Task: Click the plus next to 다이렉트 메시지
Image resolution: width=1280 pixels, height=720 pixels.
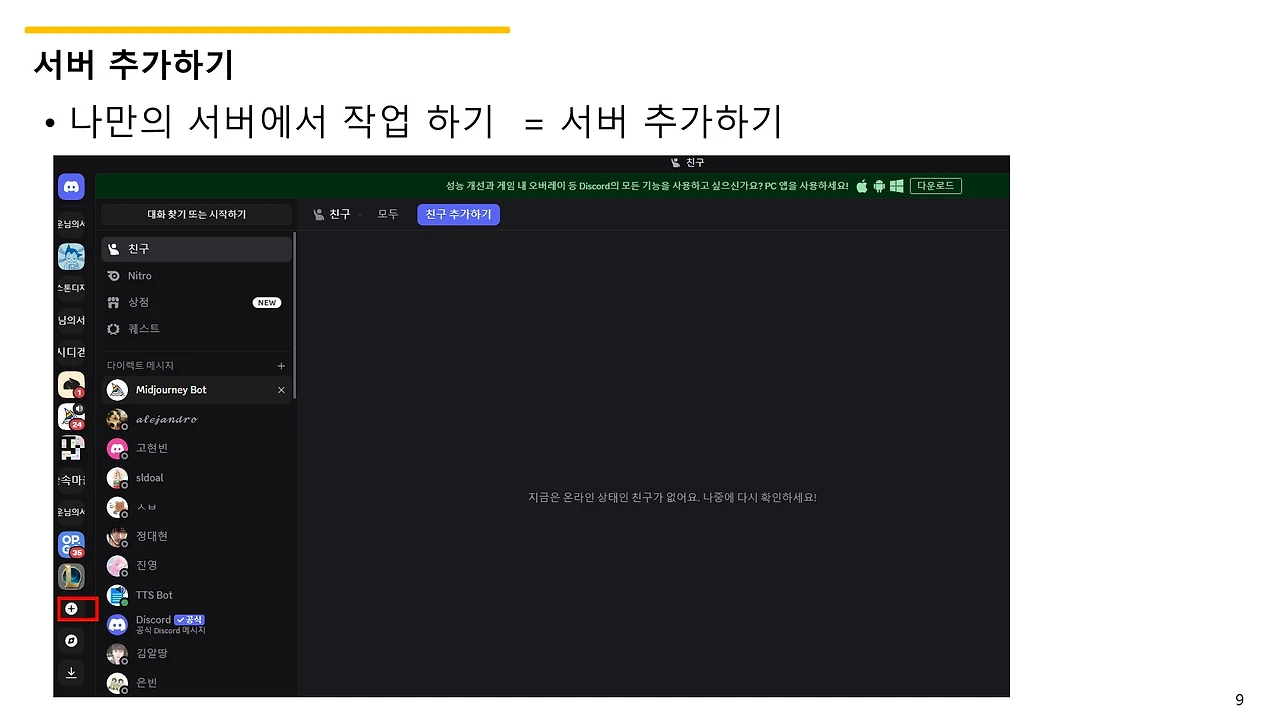Action: [281, 364]
